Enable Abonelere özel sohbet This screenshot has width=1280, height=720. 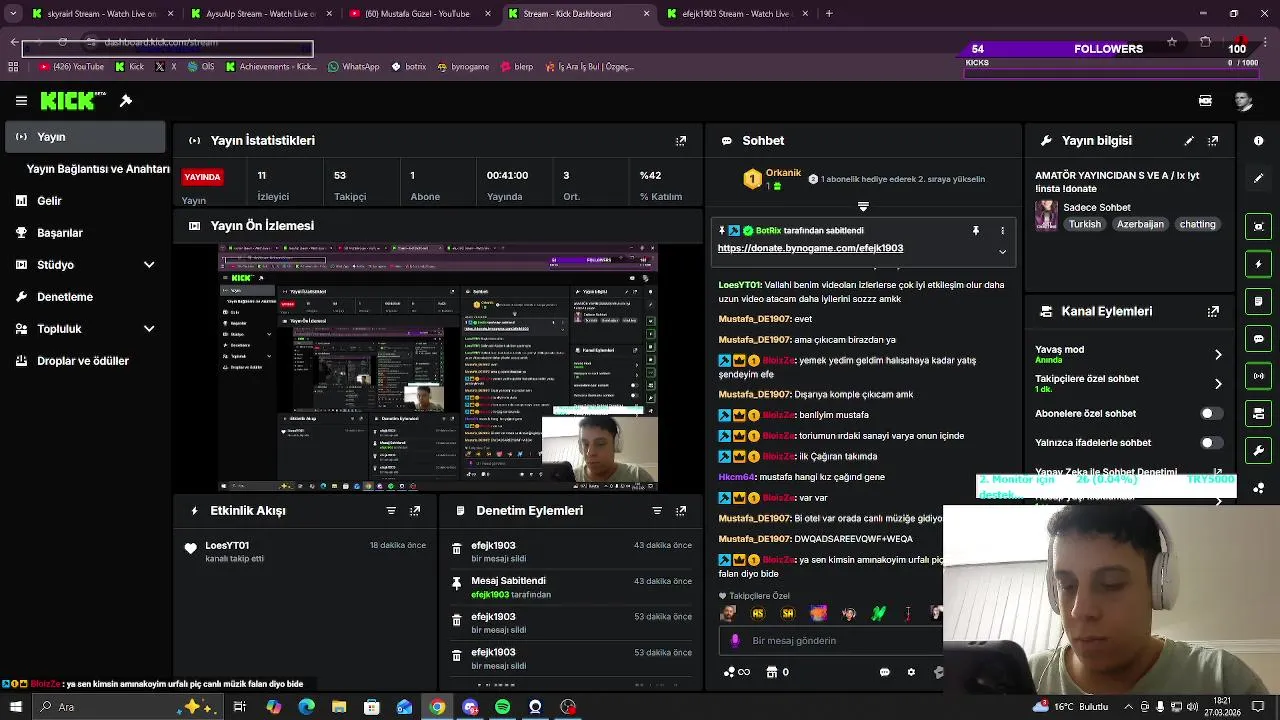tap(1210, 413)
